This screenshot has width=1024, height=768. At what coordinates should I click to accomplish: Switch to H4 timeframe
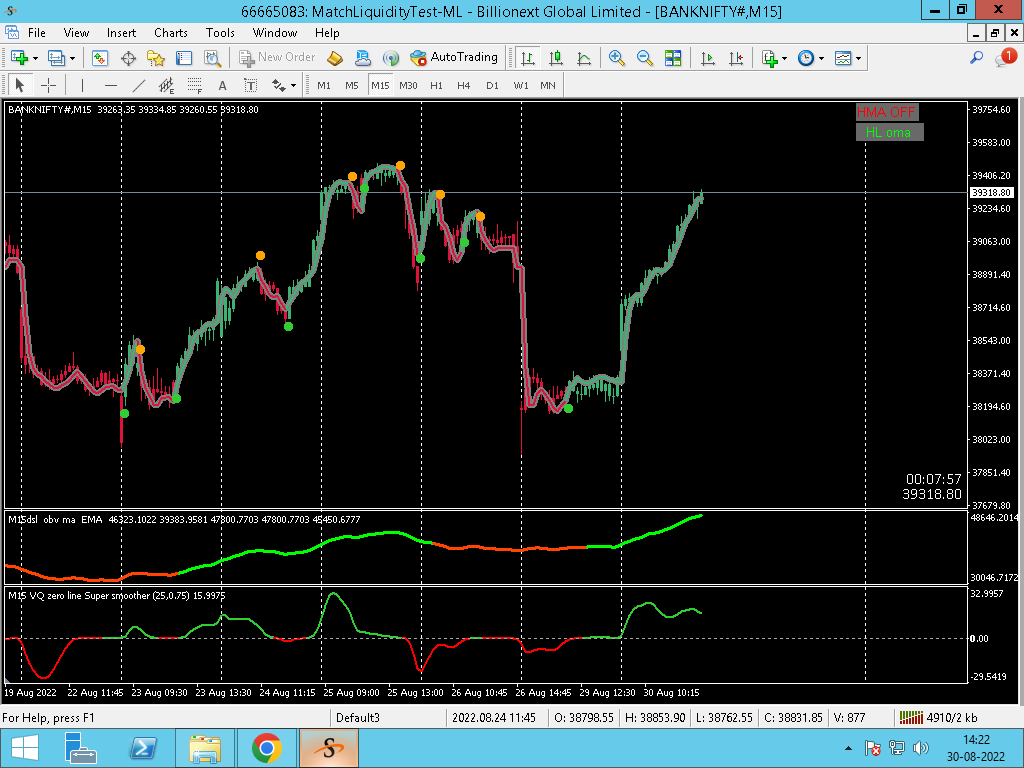coord(464,86)
